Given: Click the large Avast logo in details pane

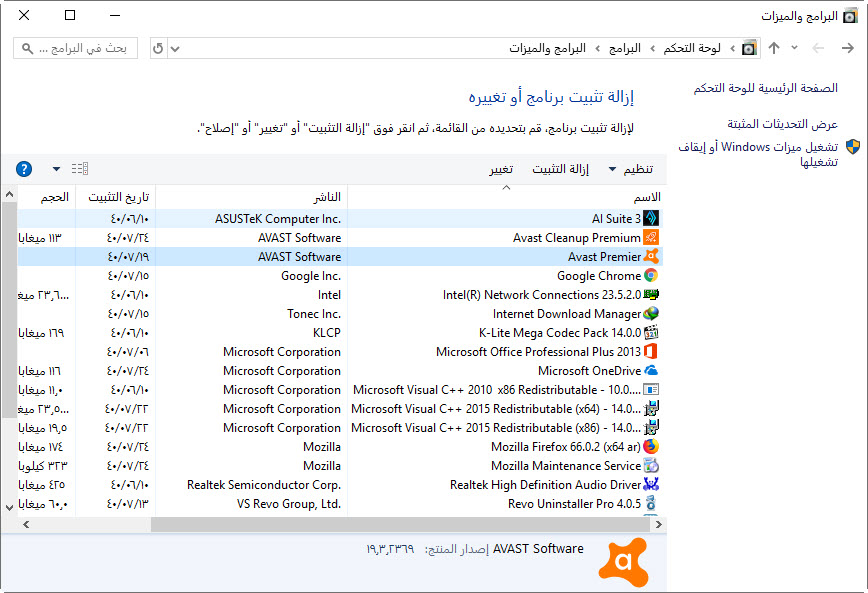Looking at the screenshot, I should 623,563.
